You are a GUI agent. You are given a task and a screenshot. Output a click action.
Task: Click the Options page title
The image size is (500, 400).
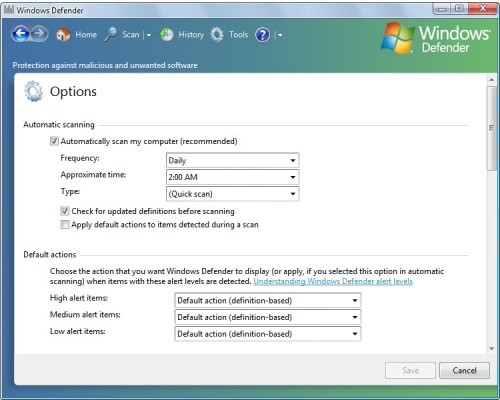(73, 92)
